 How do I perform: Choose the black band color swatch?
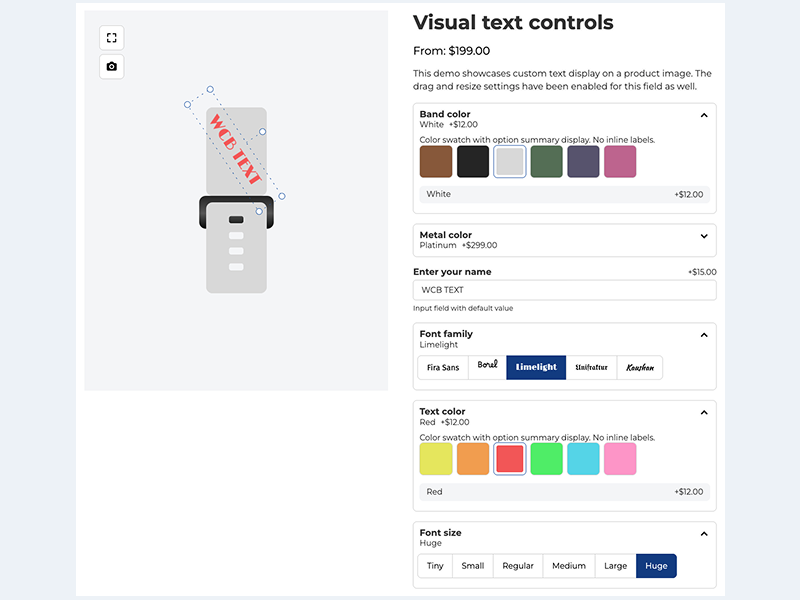[x=473, y=162]
